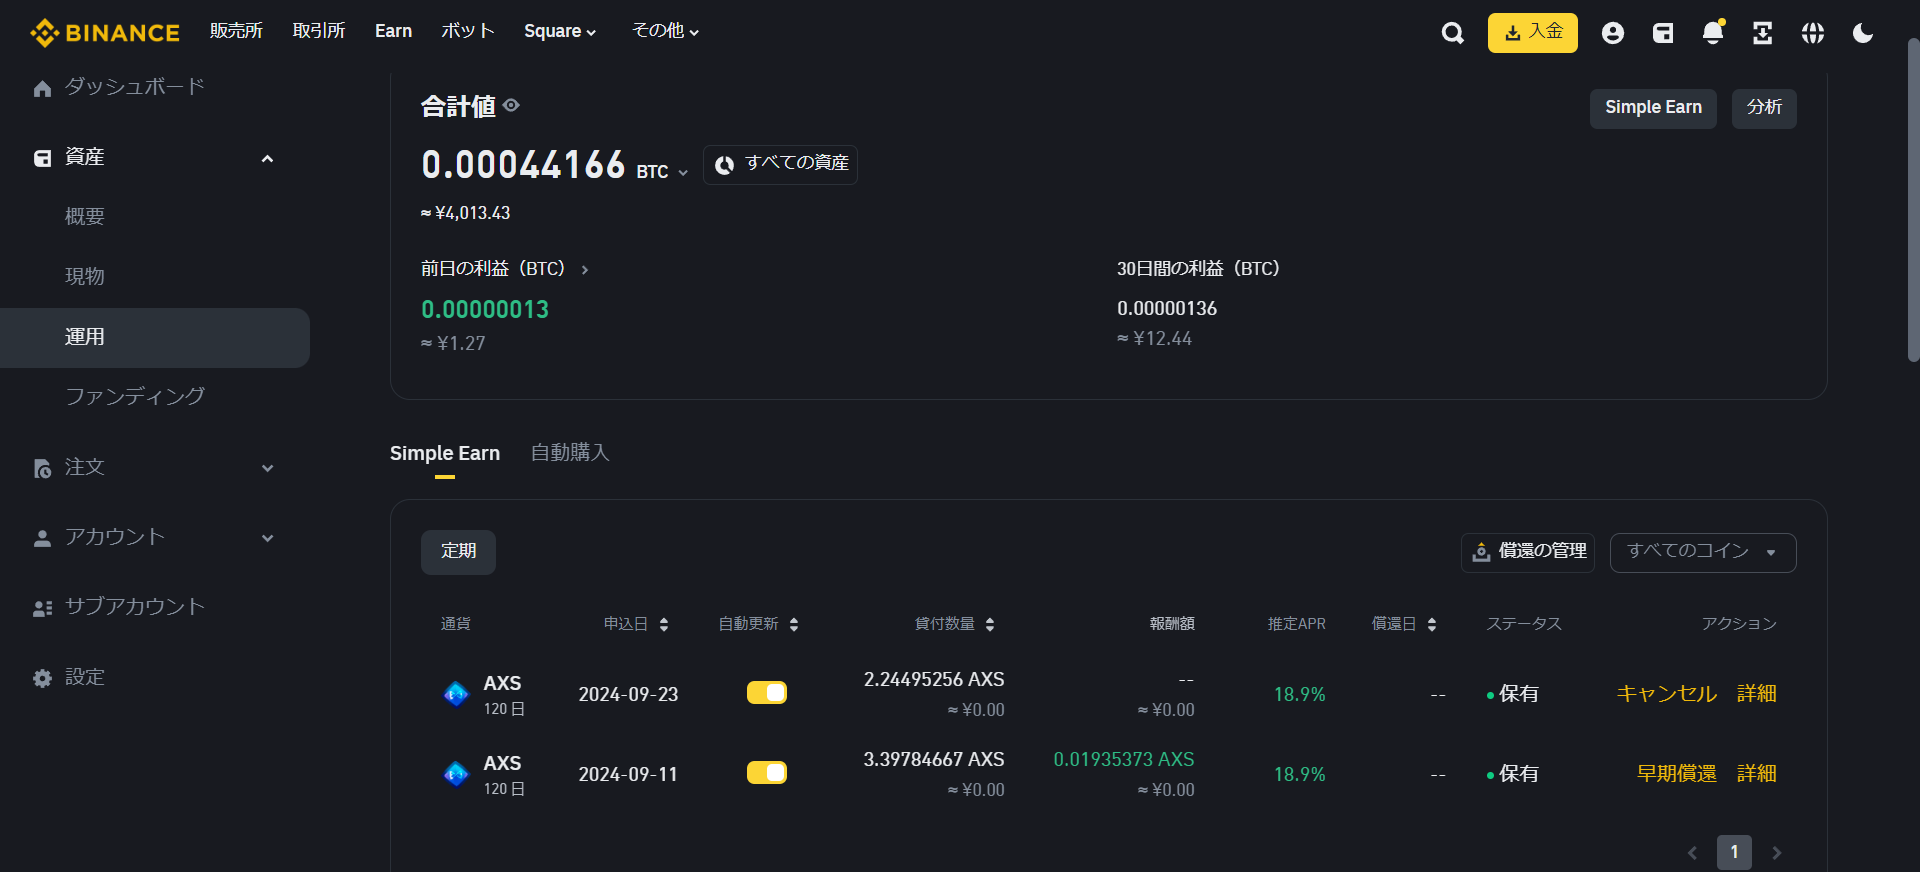The image size is (1920, 872).
Task: Click the sub-account icon beside サブアカウント
Action: (x=42, y=608)
